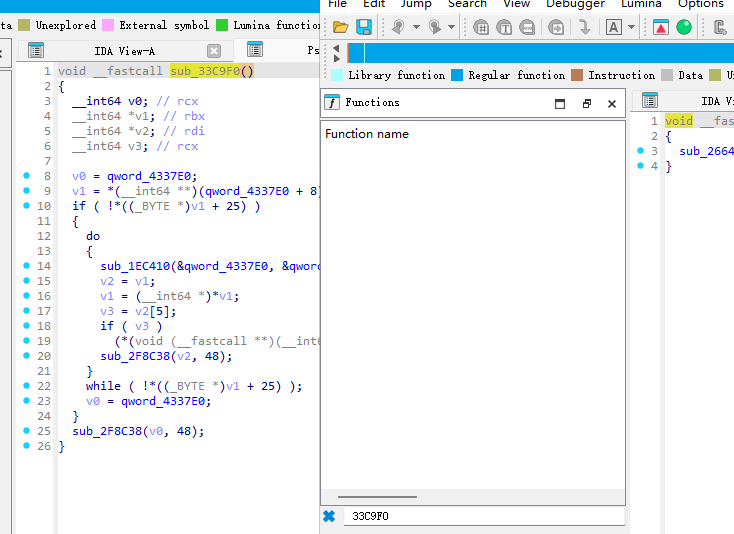The height and width of the screenshot is (534, 734).
Task: Toggle breakpoint dot at line 26
Action: (27, 445)
